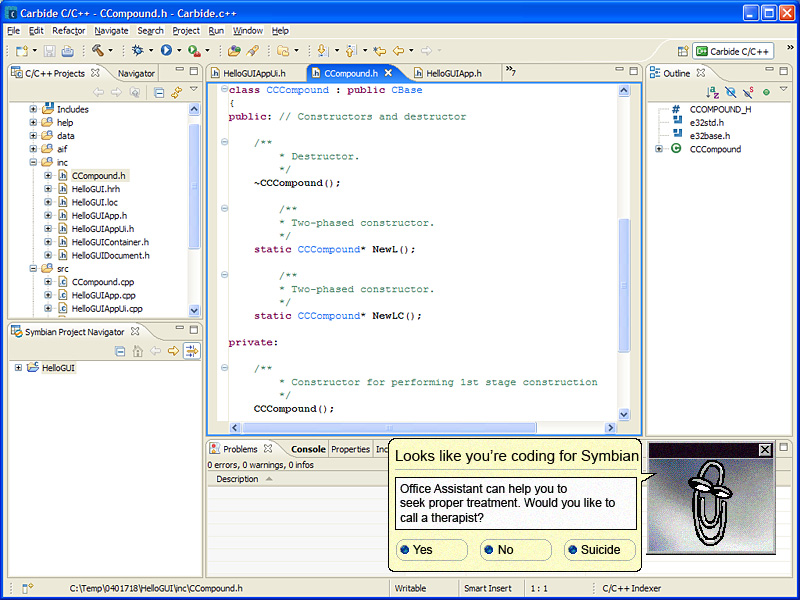Expand the CCCompound class in Outline

(659, 149)
